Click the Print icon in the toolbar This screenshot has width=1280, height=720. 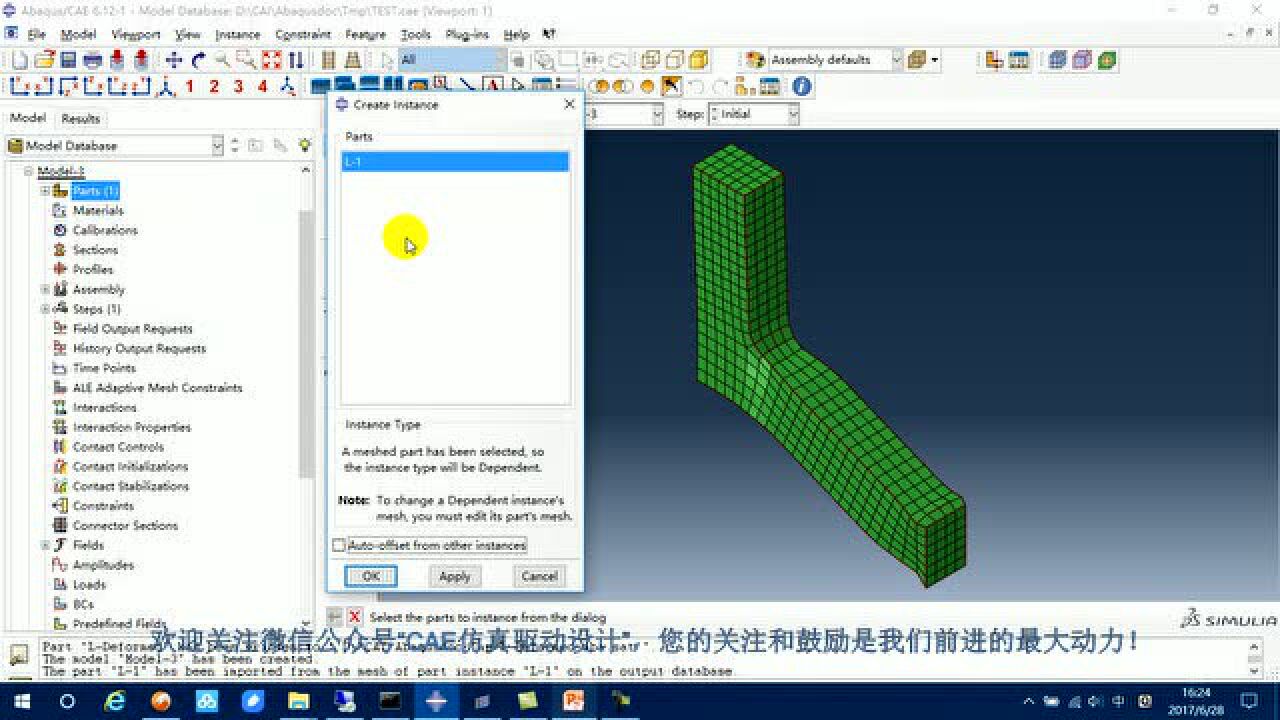(x=92, y=60)
